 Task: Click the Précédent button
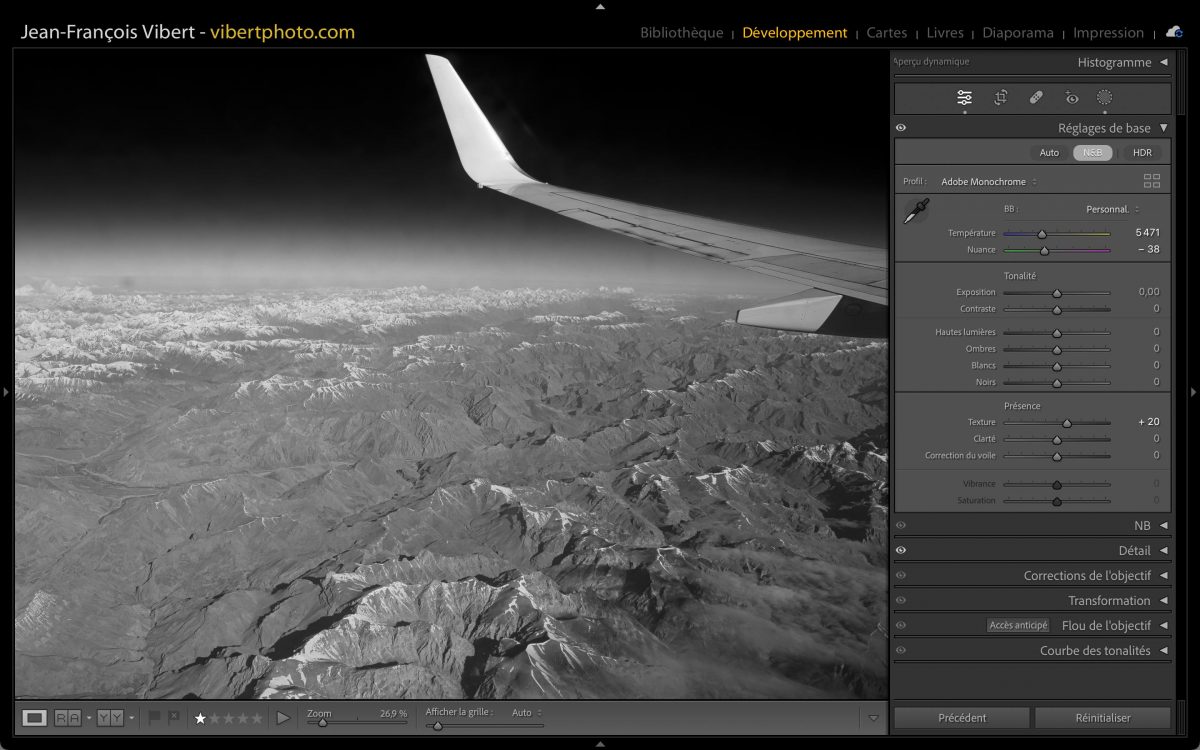962,718
